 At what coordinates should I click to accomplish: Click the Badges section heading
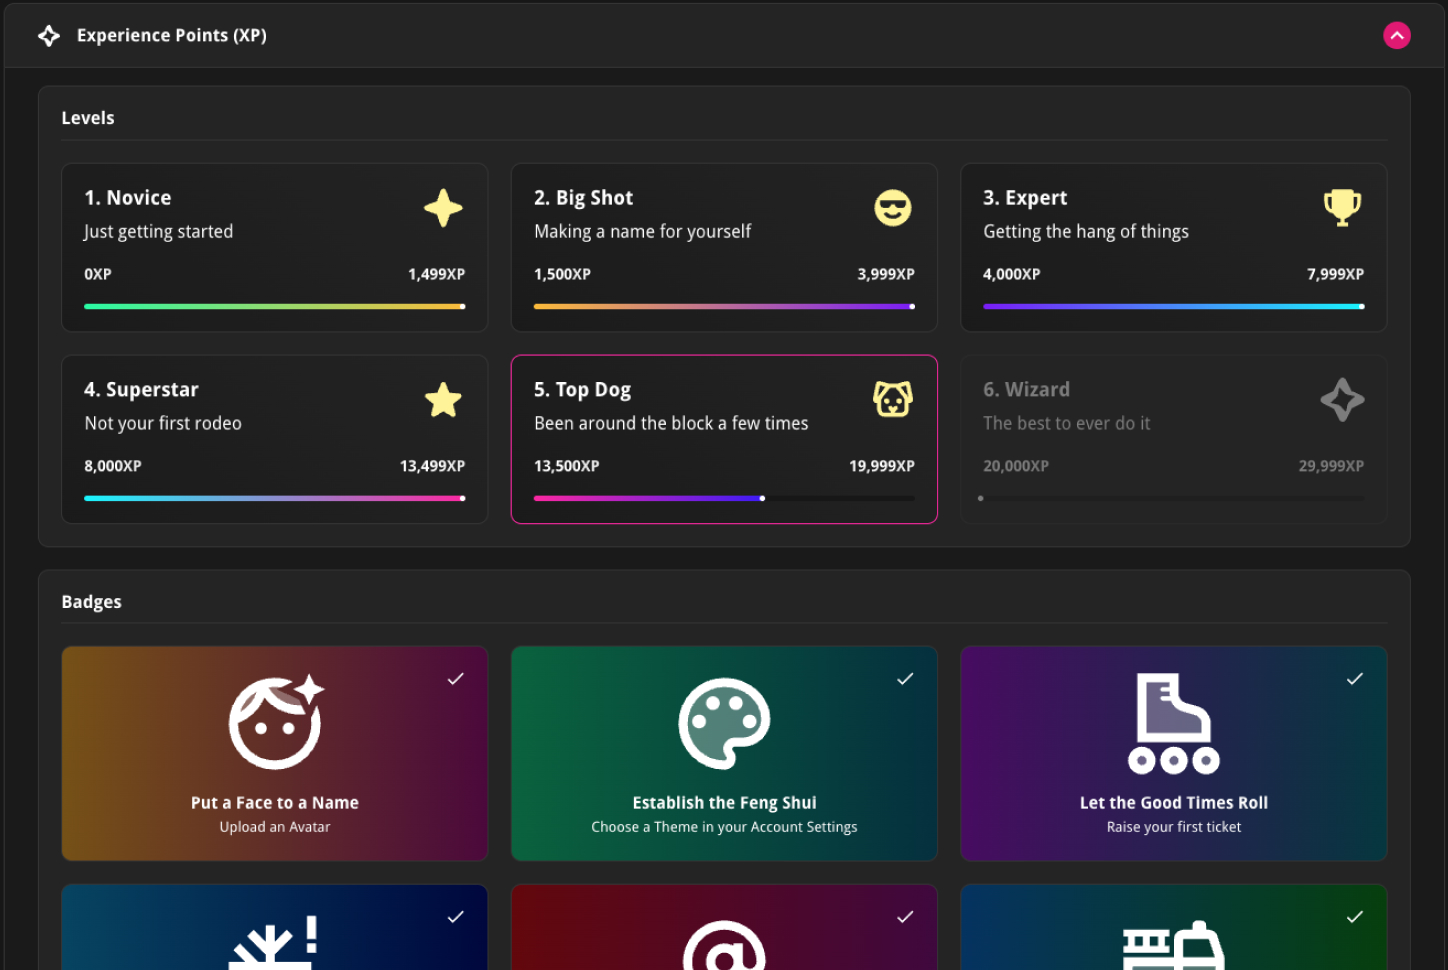[x=91, y=602]
